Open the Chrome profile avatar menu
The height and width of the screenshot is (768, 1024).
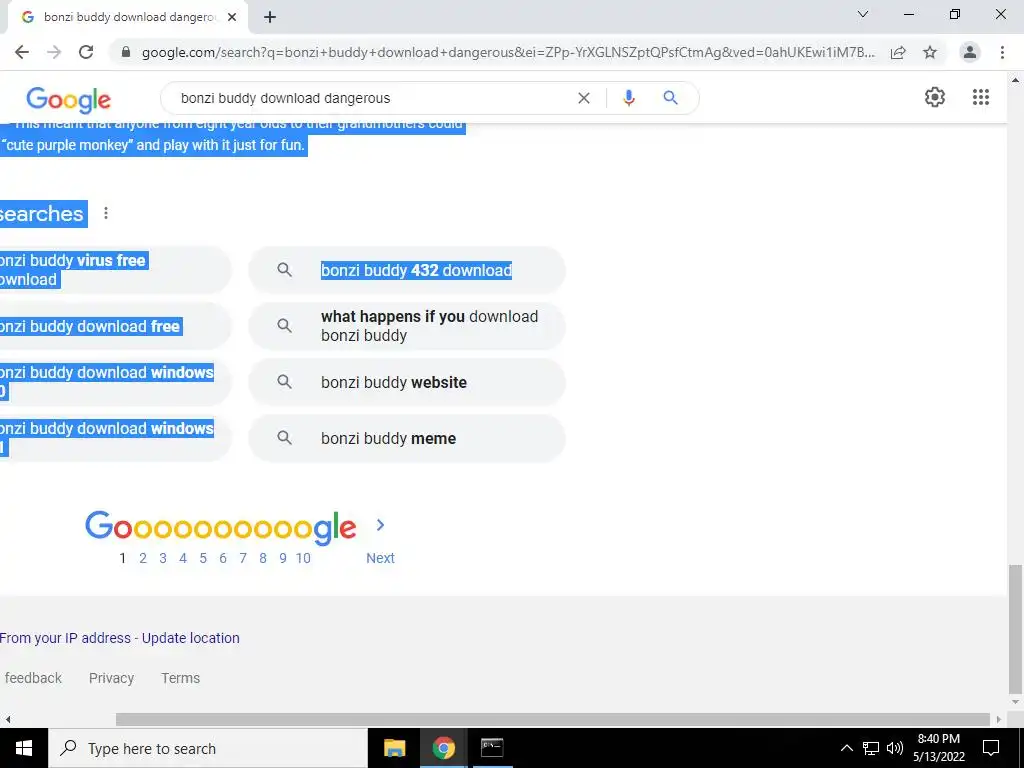(970, 52)
